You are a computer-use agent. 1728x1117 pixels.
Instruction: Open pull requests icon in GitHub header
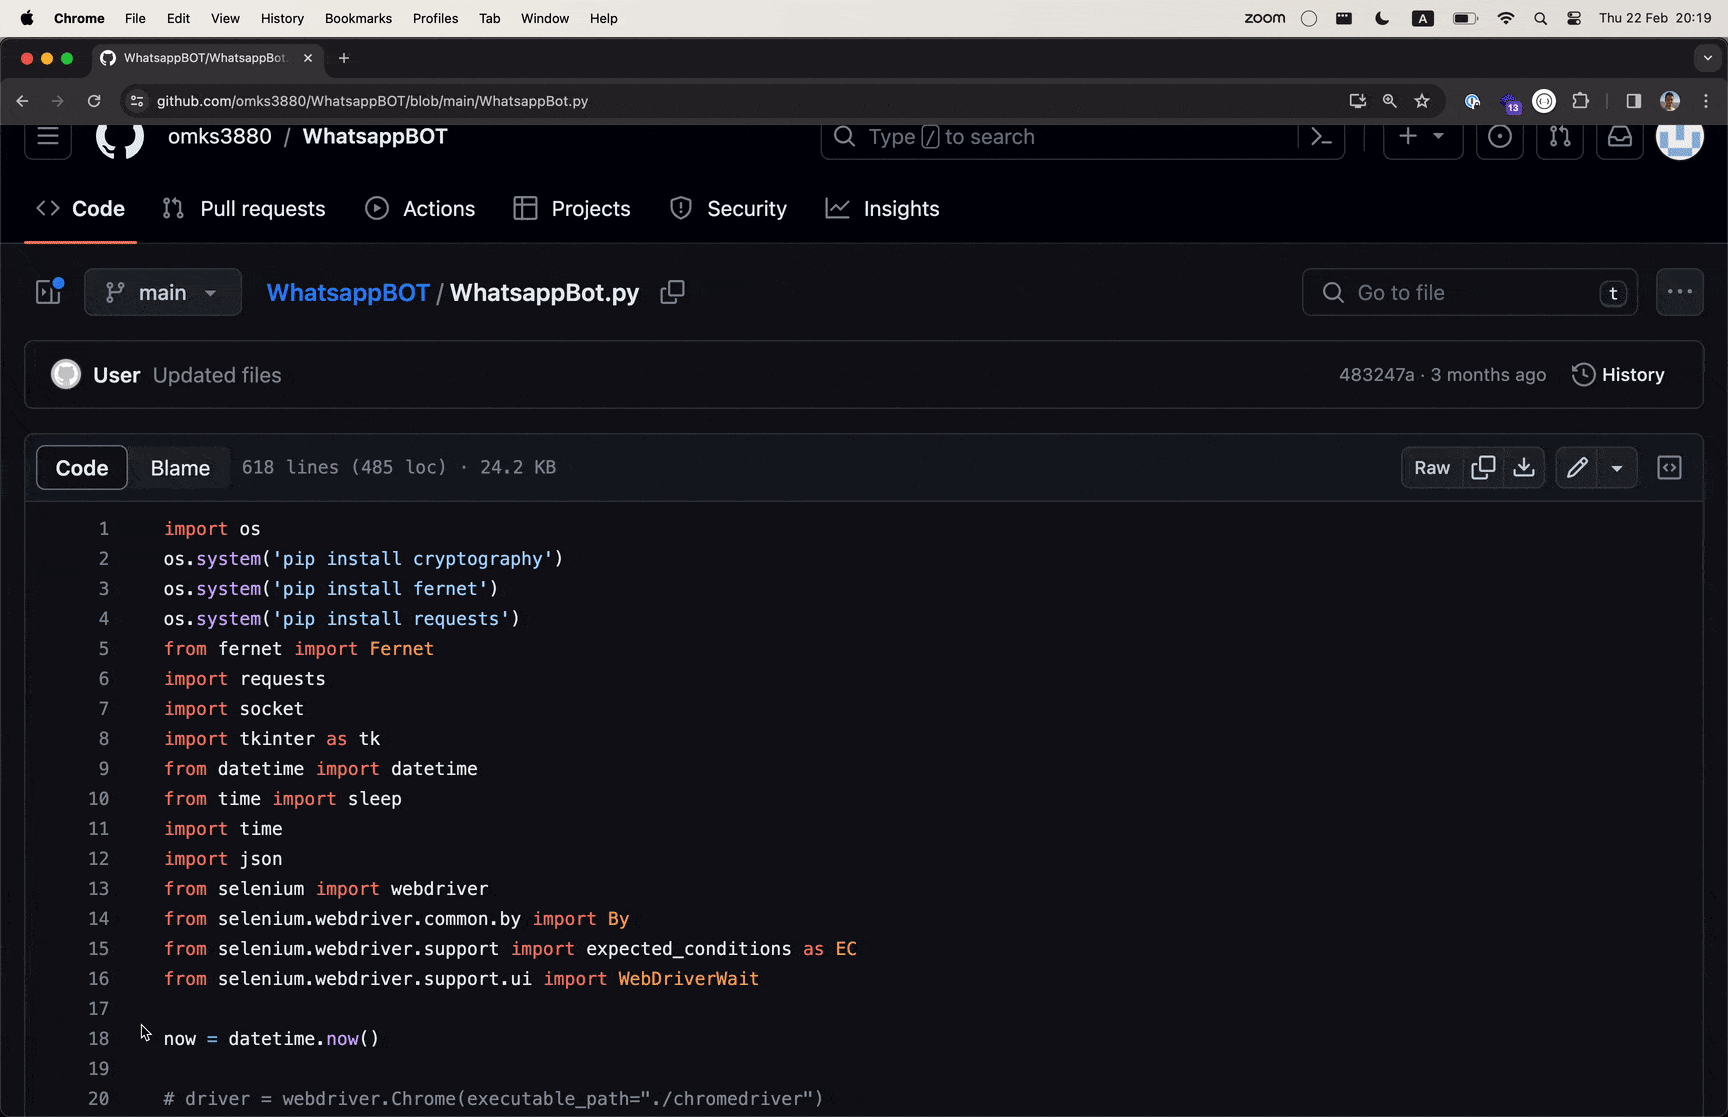1559,137
